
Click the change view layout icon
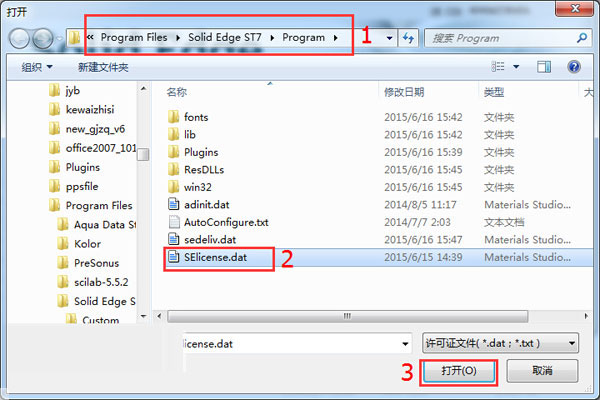498,67
